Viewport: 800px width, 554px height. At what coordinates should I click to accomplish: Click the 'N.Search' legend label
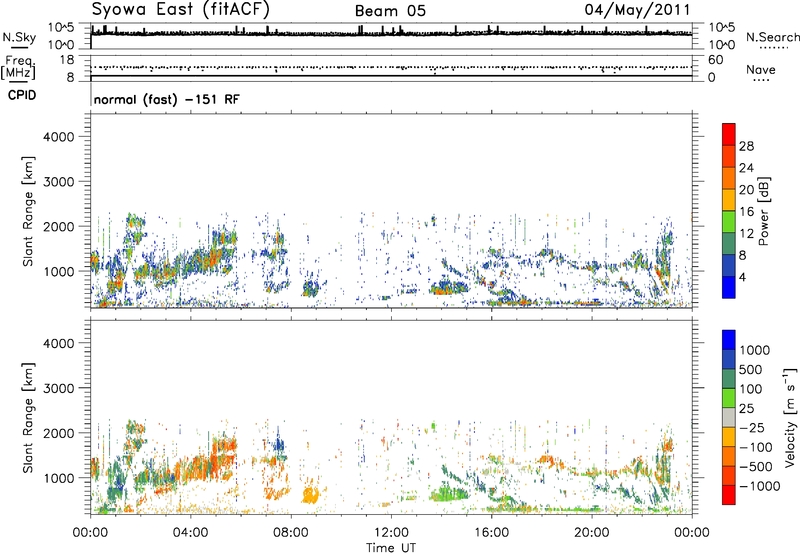coord(773,37)
